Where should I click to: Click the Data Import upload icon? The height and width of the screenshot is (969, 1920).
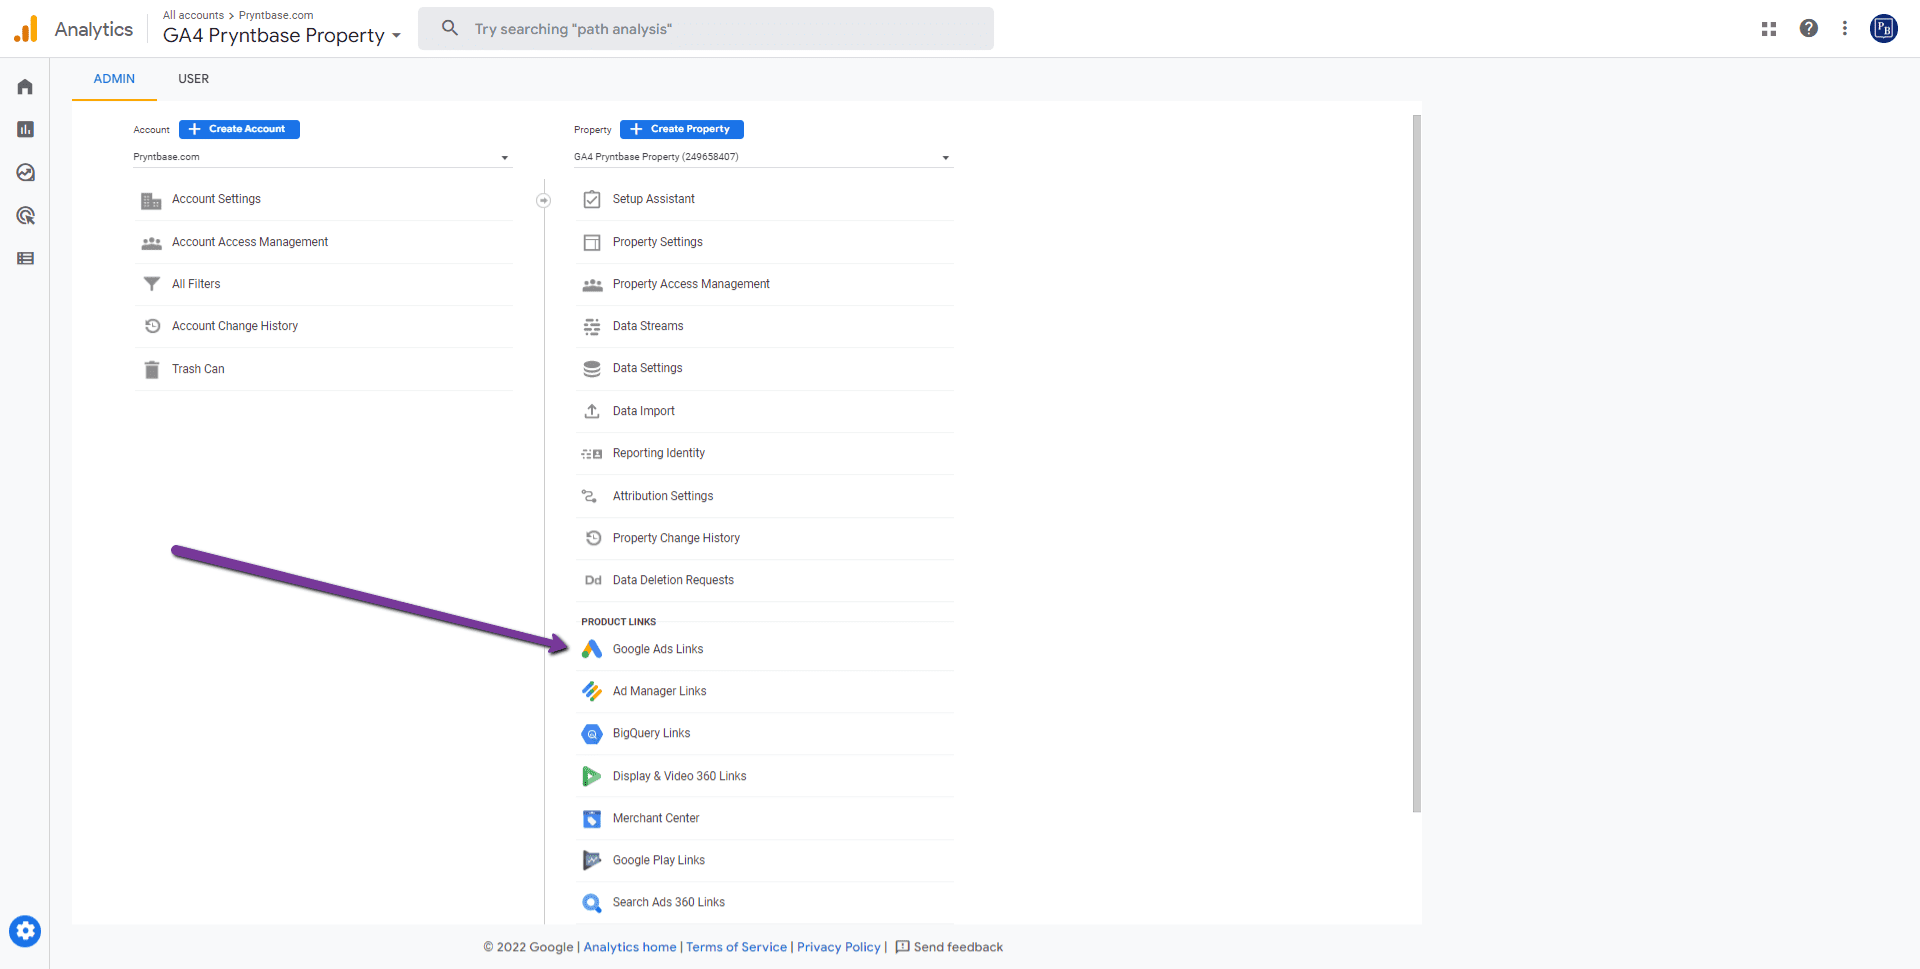point(592,411)
